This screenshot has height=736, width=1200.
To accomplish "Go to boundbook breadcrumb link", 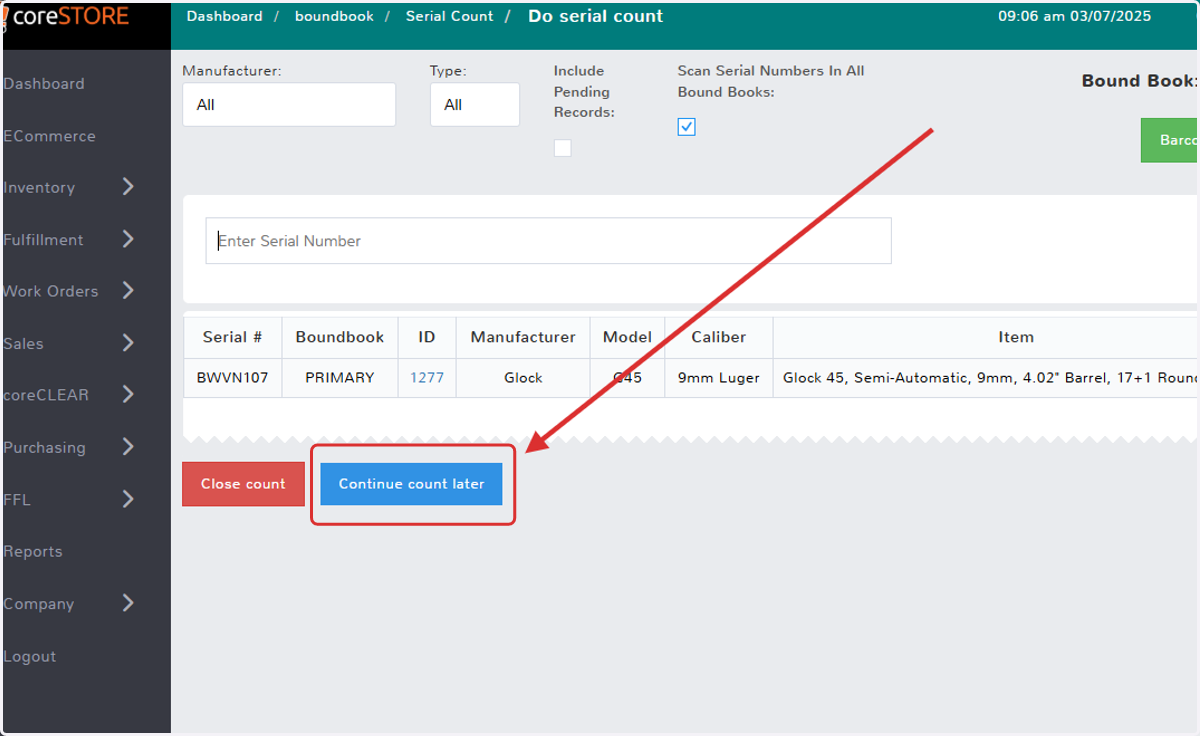I will coord(334,16).
